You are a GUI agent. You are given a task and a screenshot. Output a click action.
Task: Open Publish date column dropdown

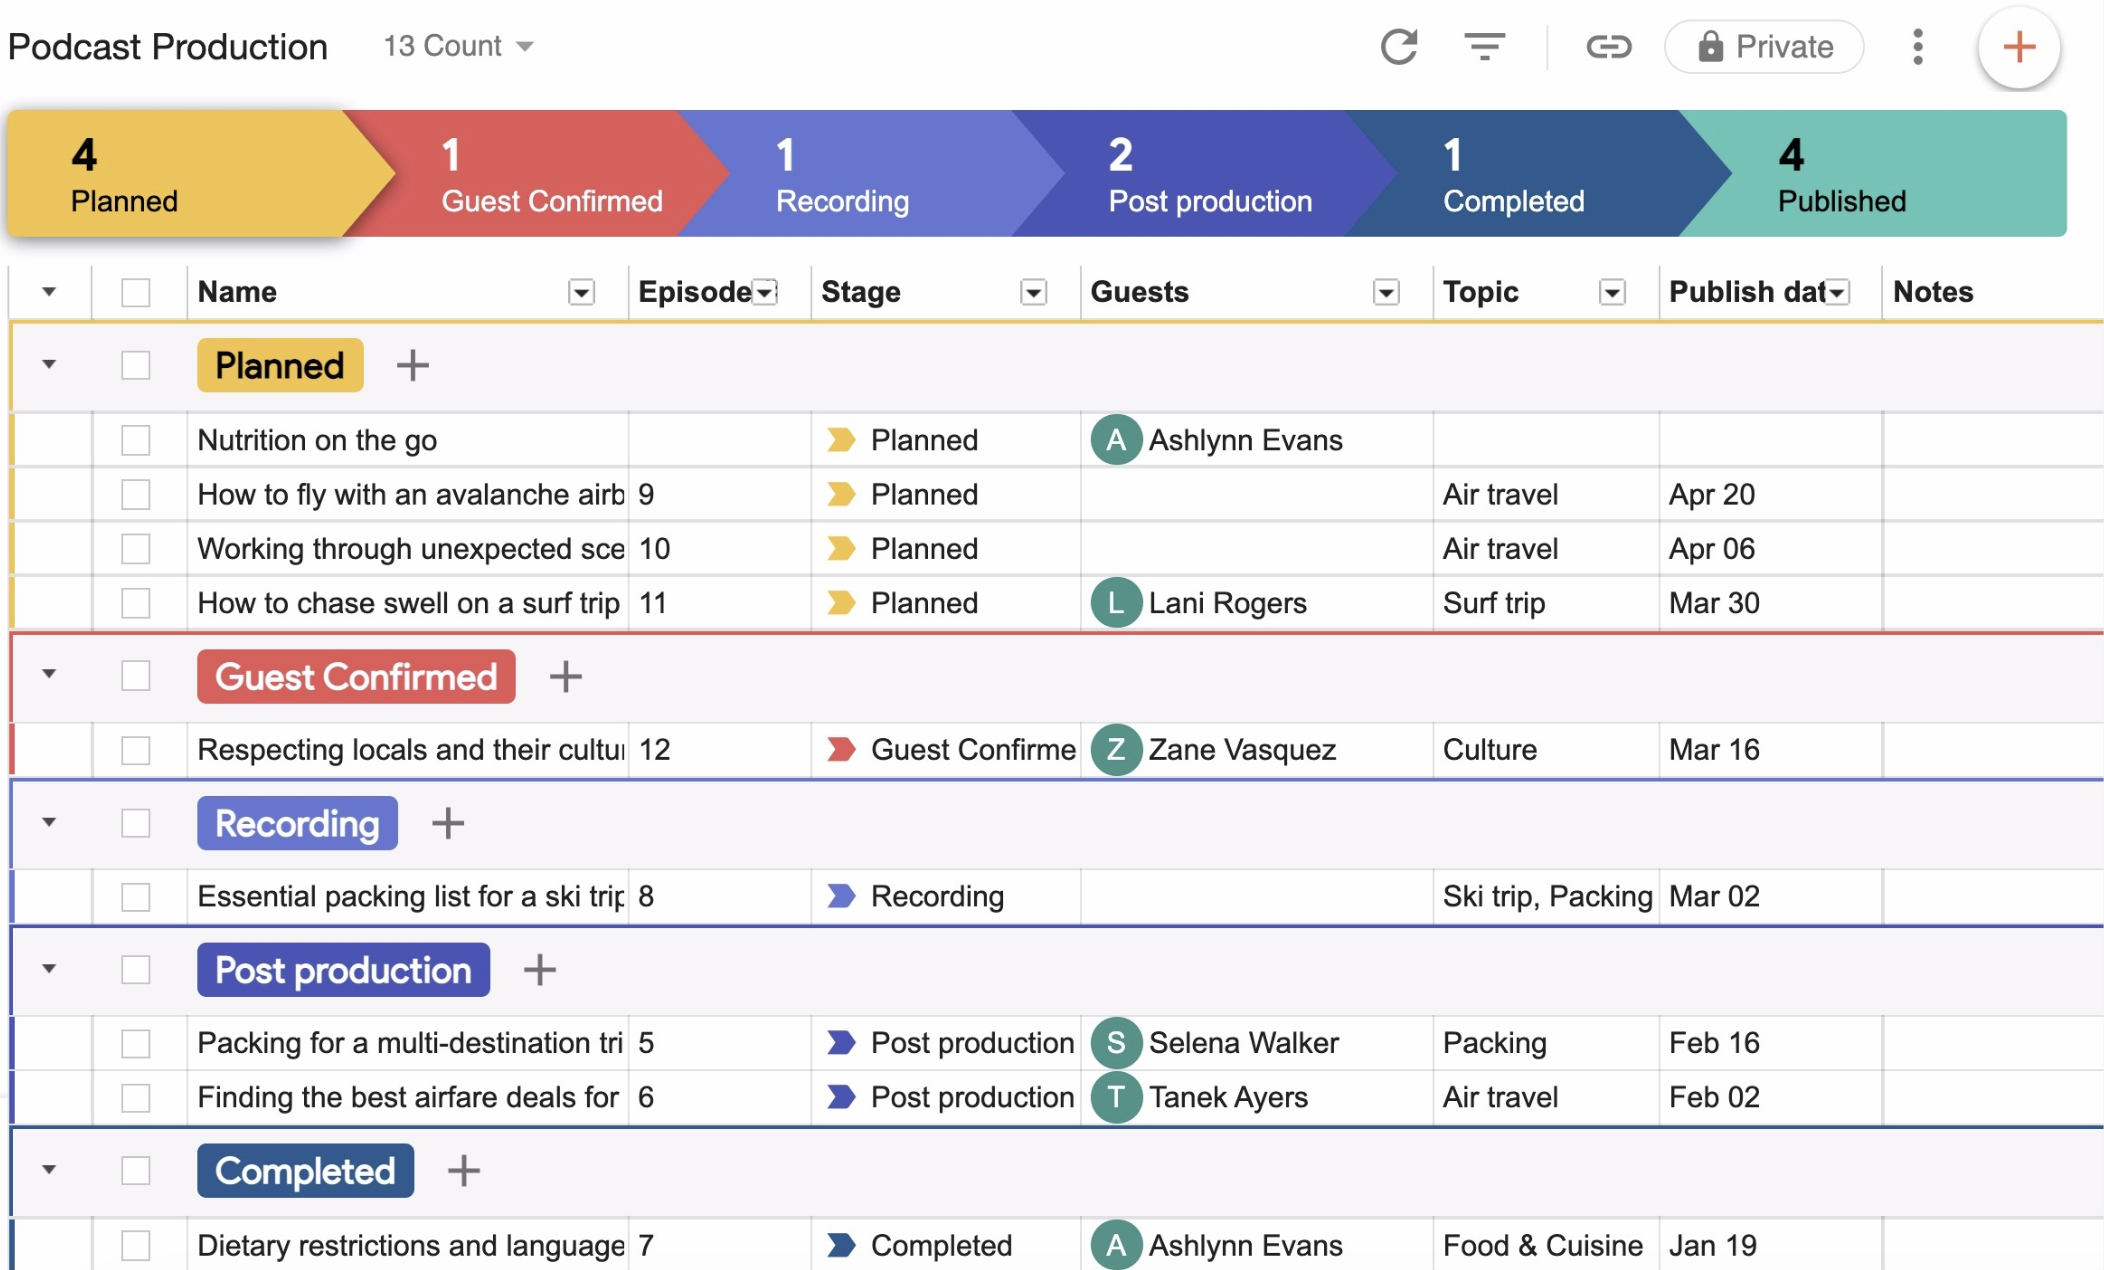click(1837, 292)
